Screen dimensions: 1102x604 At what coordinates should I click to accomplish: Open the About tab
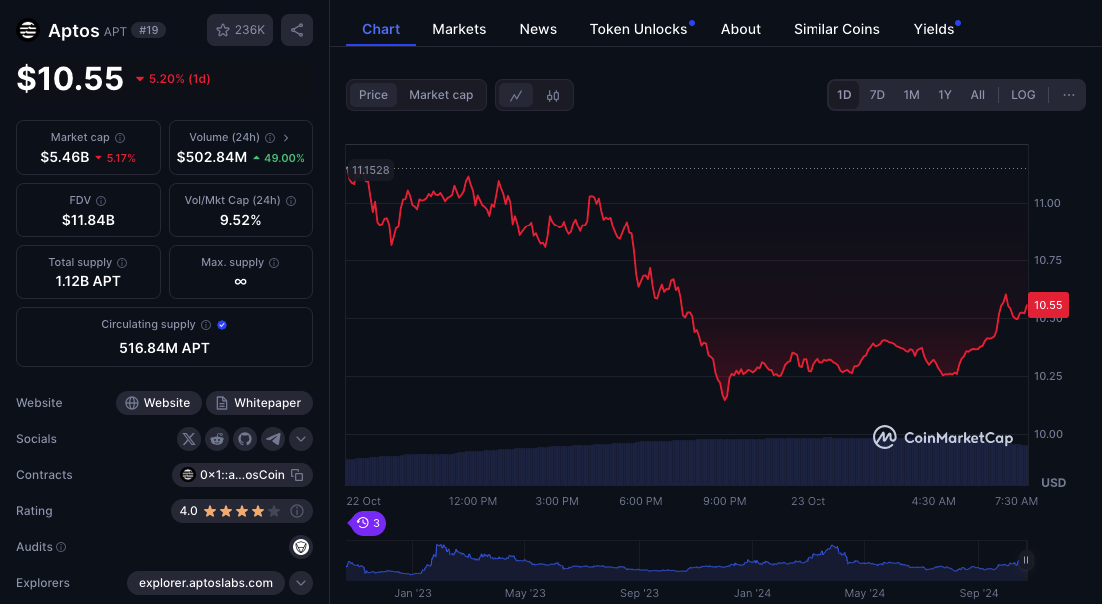tap(741, 30)
